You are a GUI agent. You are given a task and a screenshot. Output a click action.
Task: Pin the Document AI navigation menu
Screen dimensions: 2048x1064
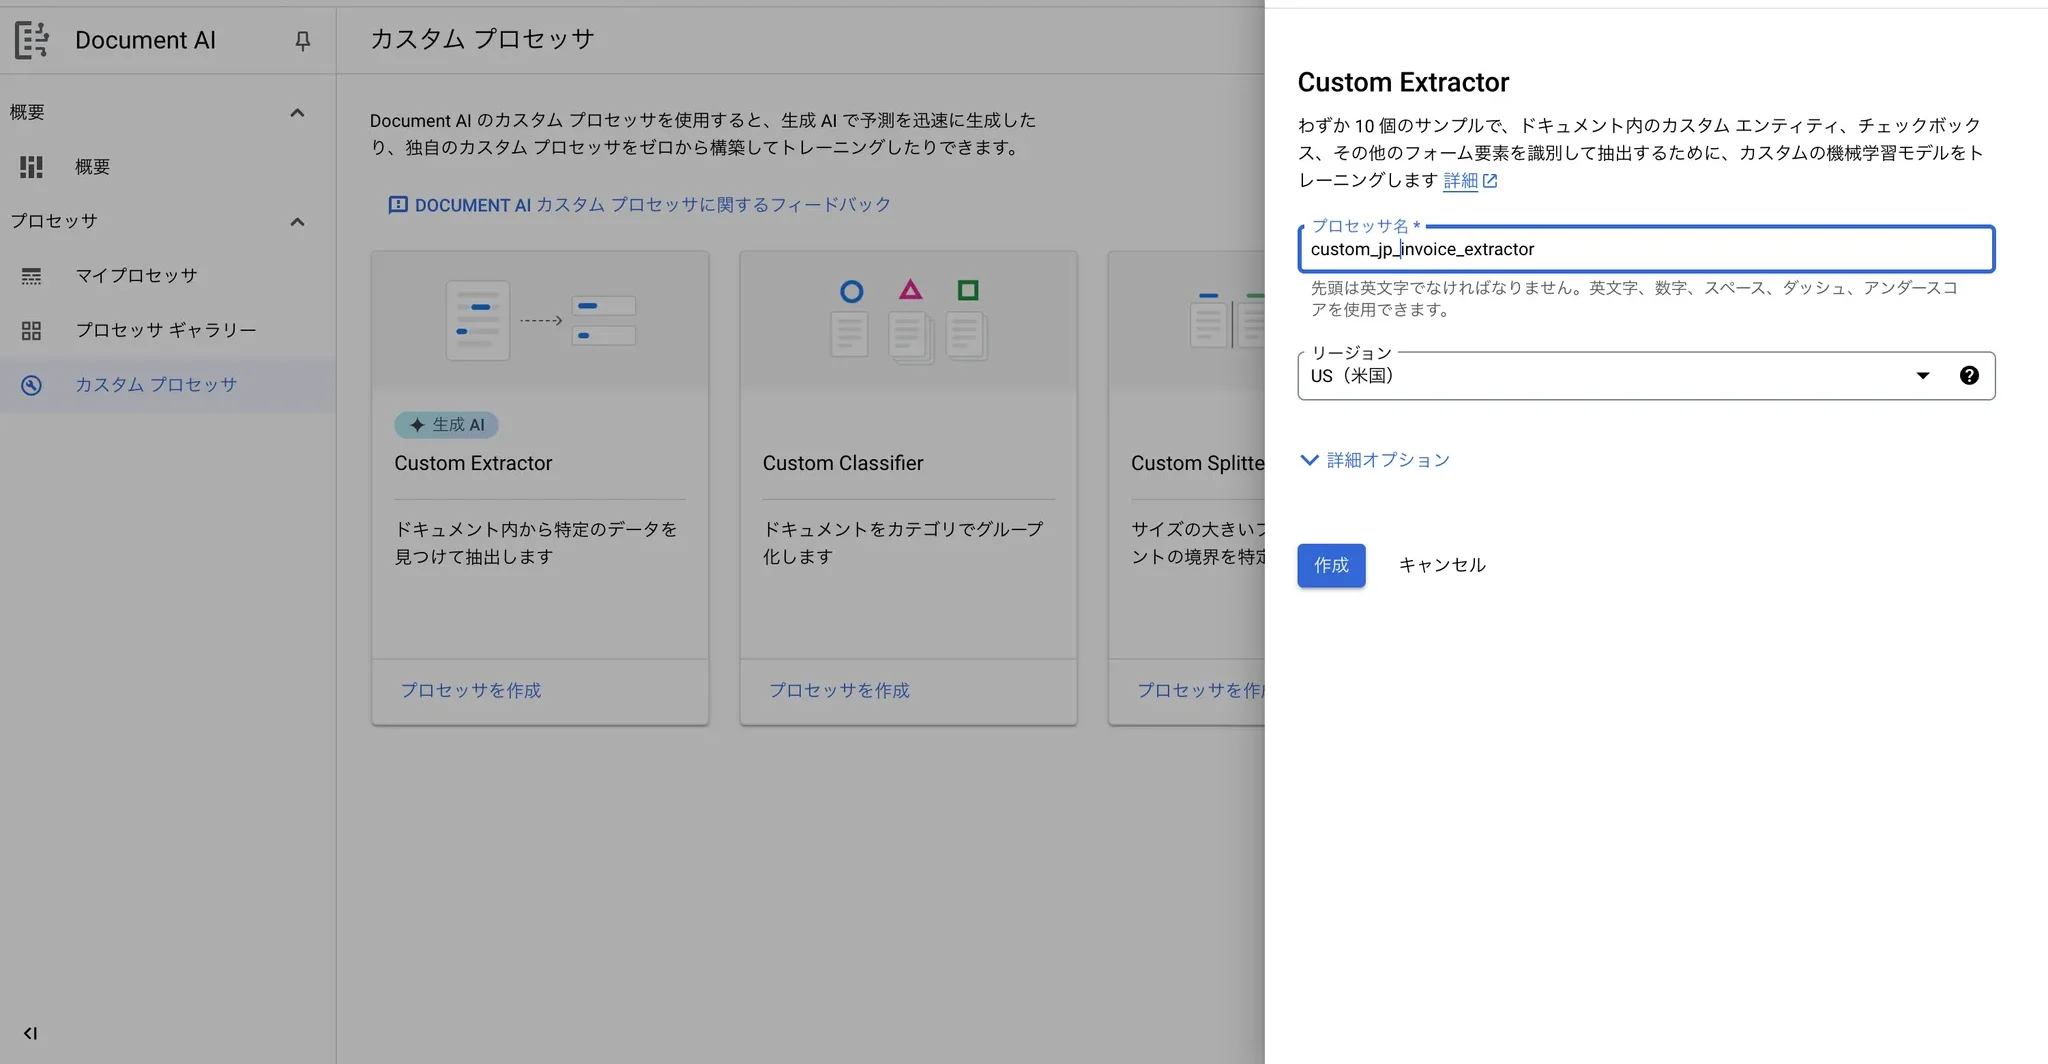coord(302,40)
